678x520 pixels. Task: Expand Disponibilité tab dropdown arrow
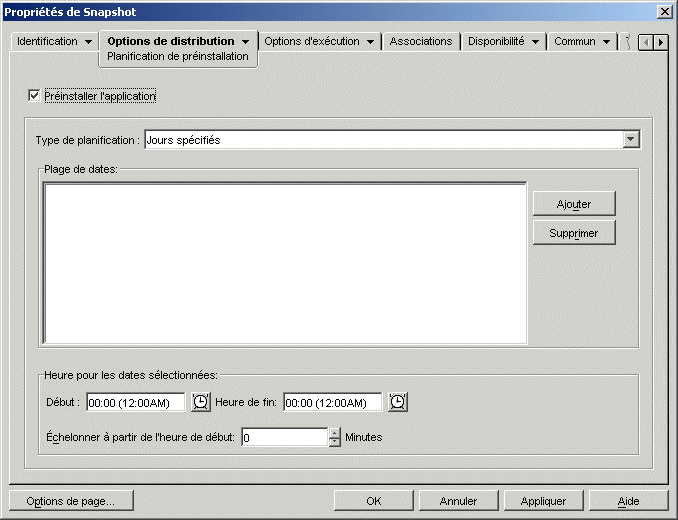click(535, 42)
